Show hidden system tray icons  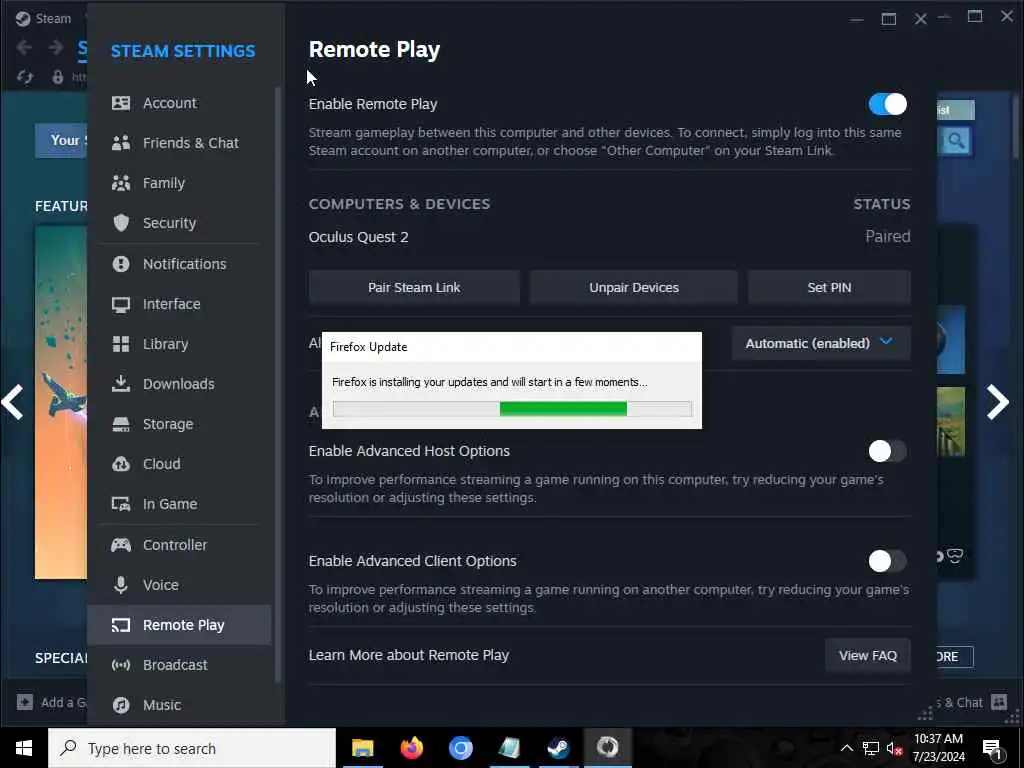click(x=846, y=749)
